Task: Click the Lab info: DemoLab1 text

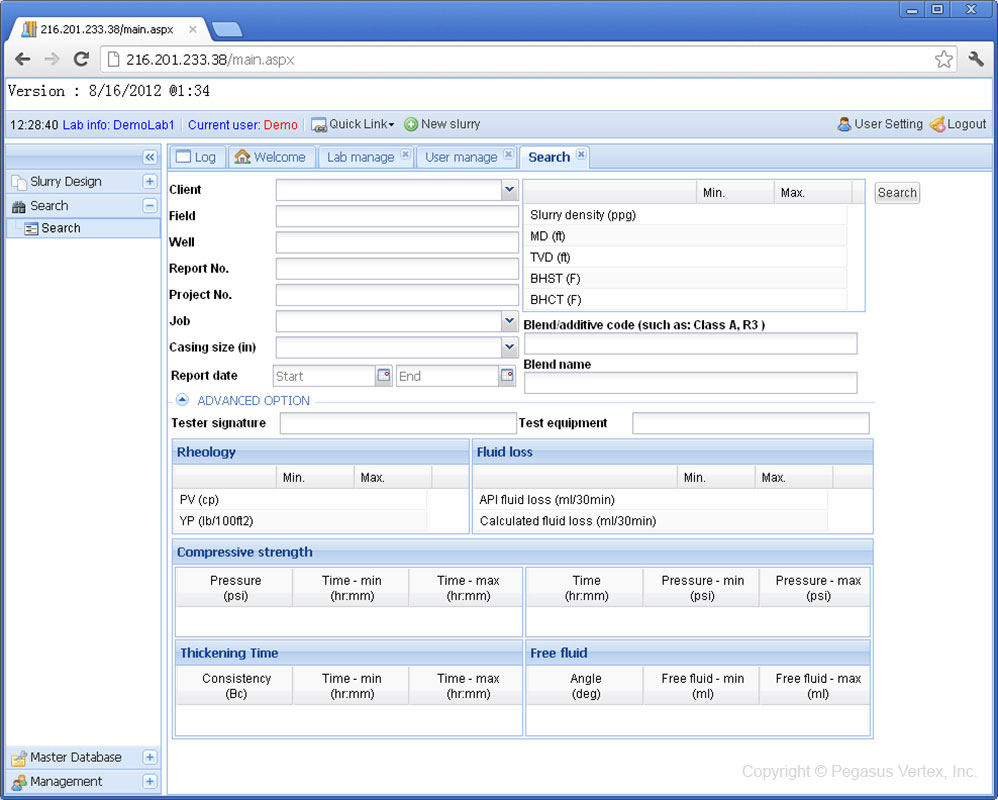Action: pyautogui.click(x=118, y=125)
